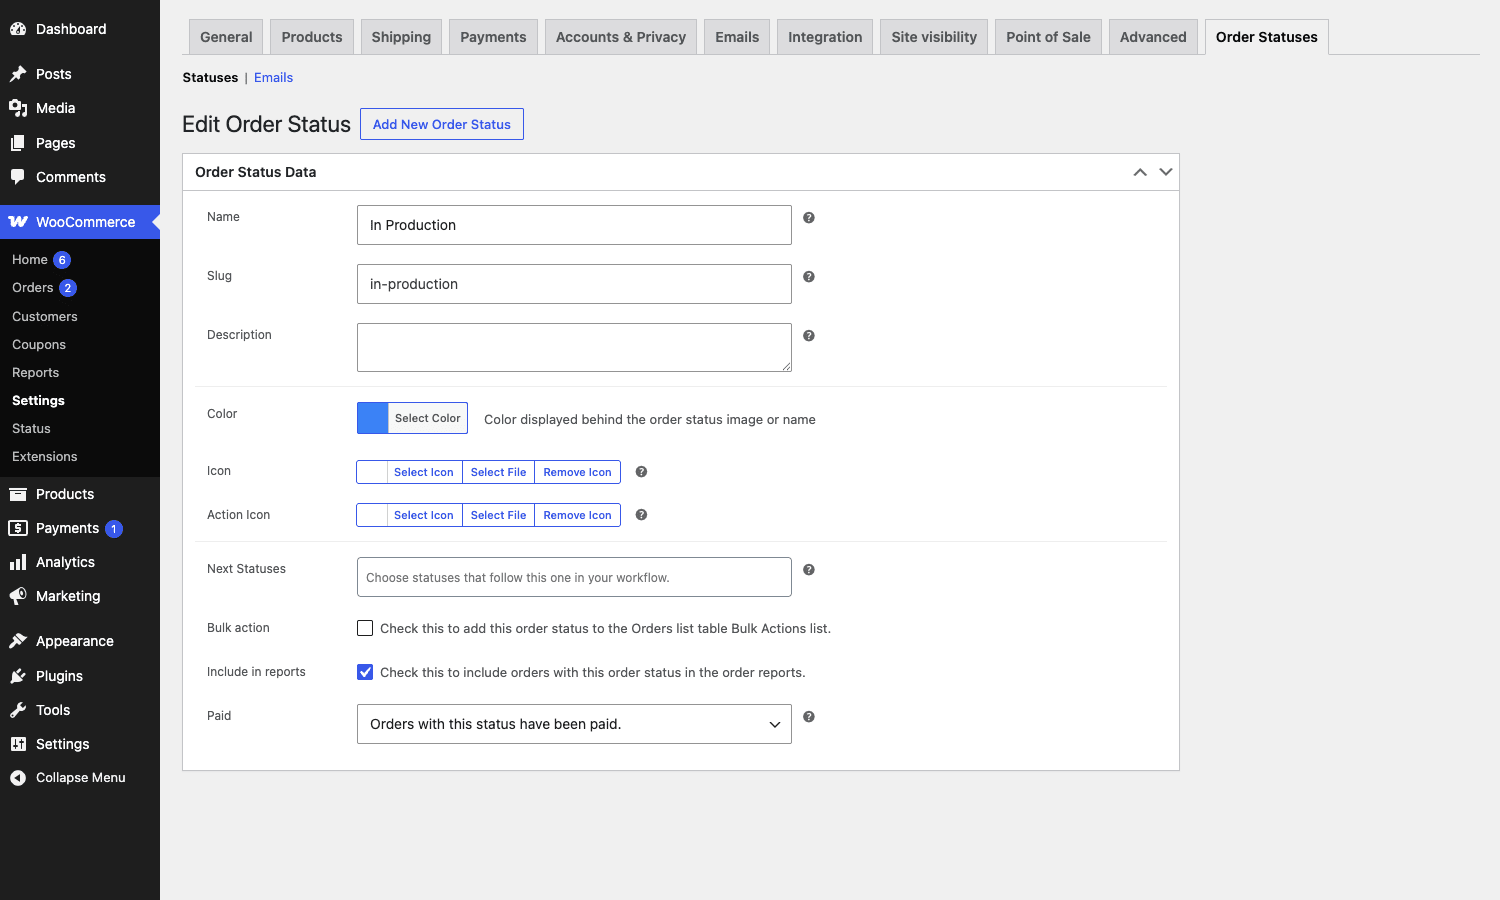Click the Posts pushpin icon
Viewport: 1500px width, 900px height.
18,74
